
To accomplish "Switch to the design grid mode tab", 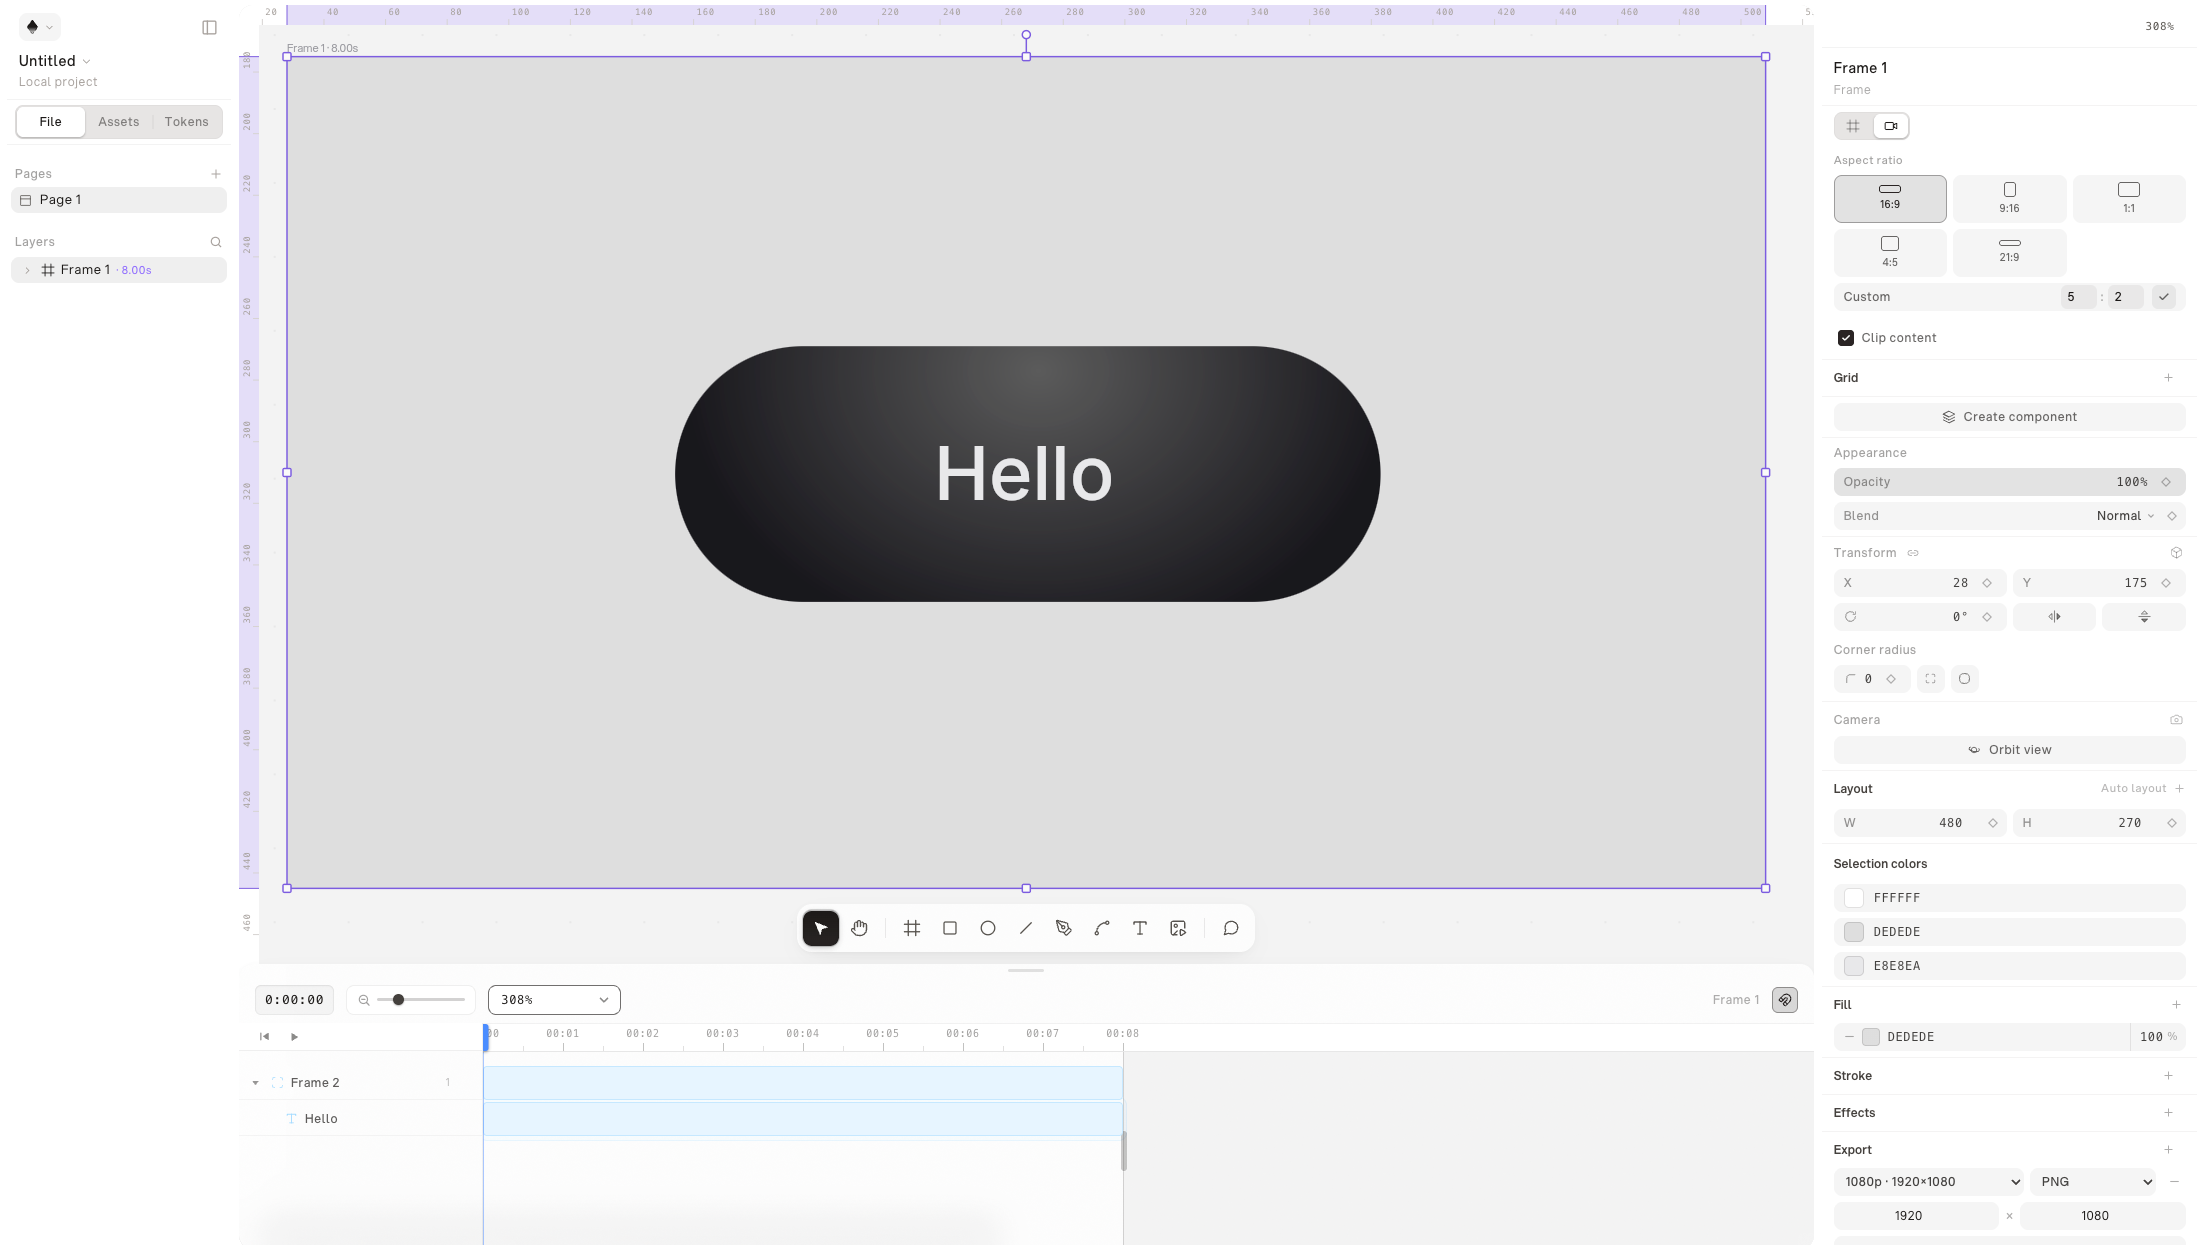I will coord(1853,126).
